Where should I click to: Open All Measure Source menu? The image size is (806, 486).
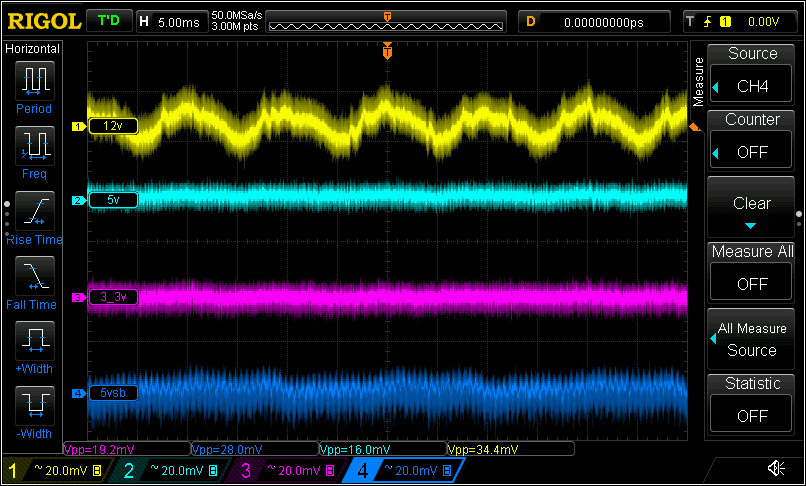click(750, 339)
